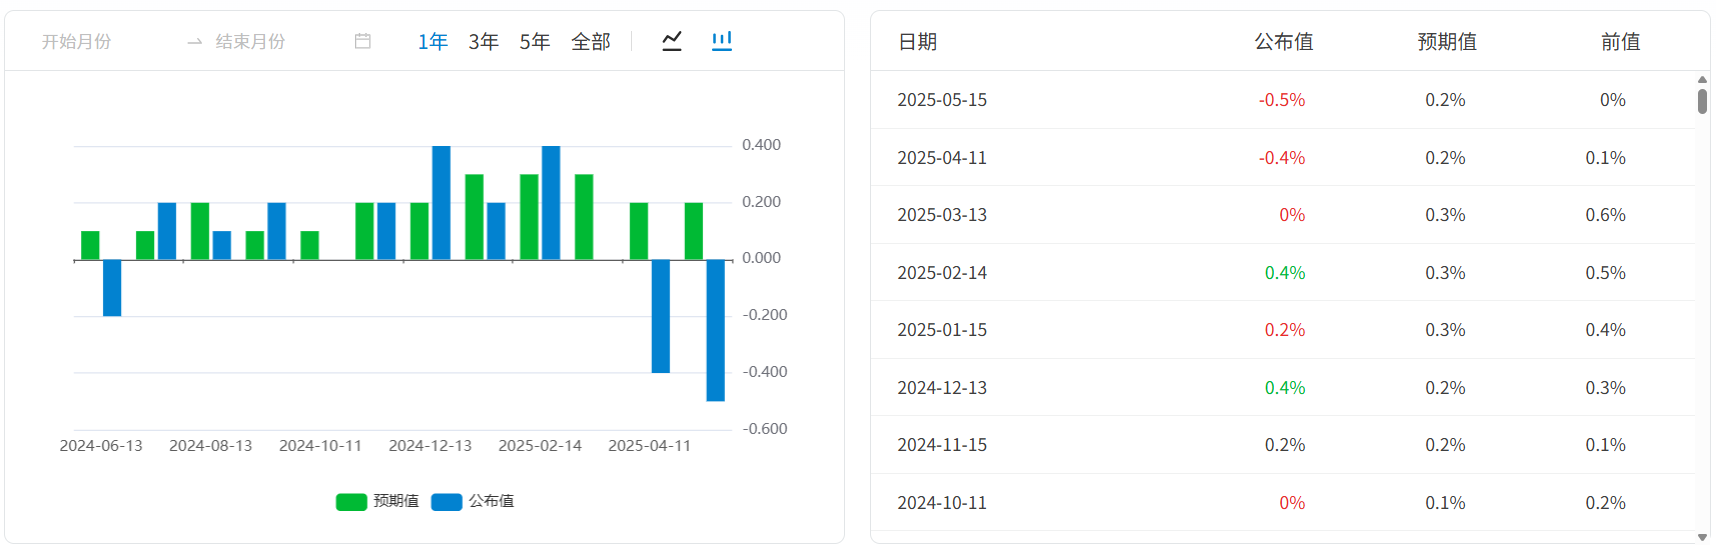This screenshot has width=1716, height=550.
Task: Click the -0.5% published value
Action: [x=1282, y=100]
